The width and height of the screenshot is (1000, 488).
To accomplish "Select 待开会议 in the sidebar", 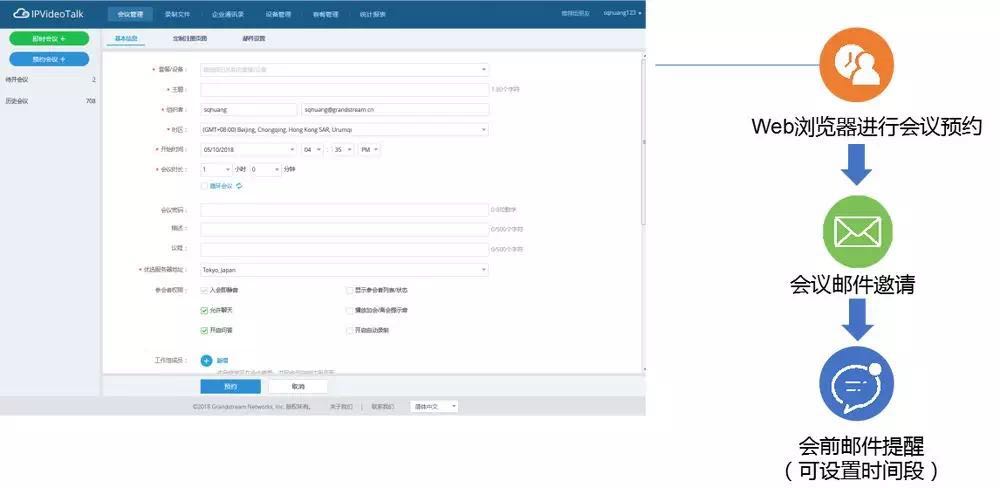I will 50,80.
